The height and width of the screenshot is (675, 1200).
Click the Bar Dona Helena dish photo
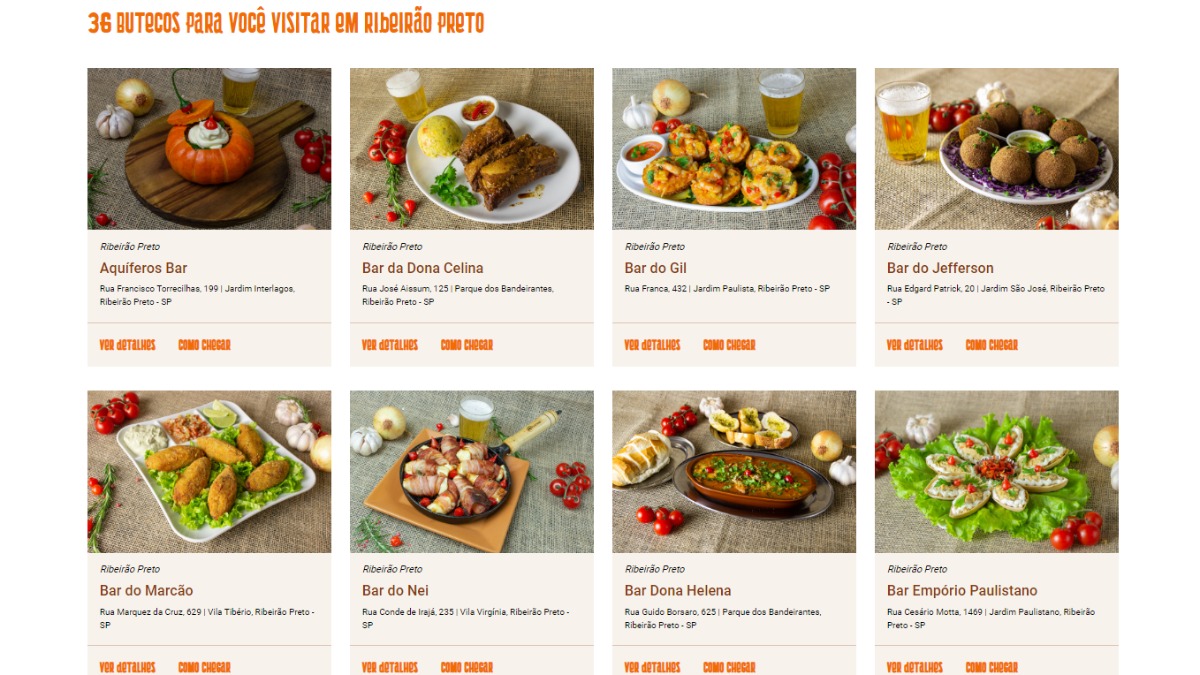coord(734,472)
